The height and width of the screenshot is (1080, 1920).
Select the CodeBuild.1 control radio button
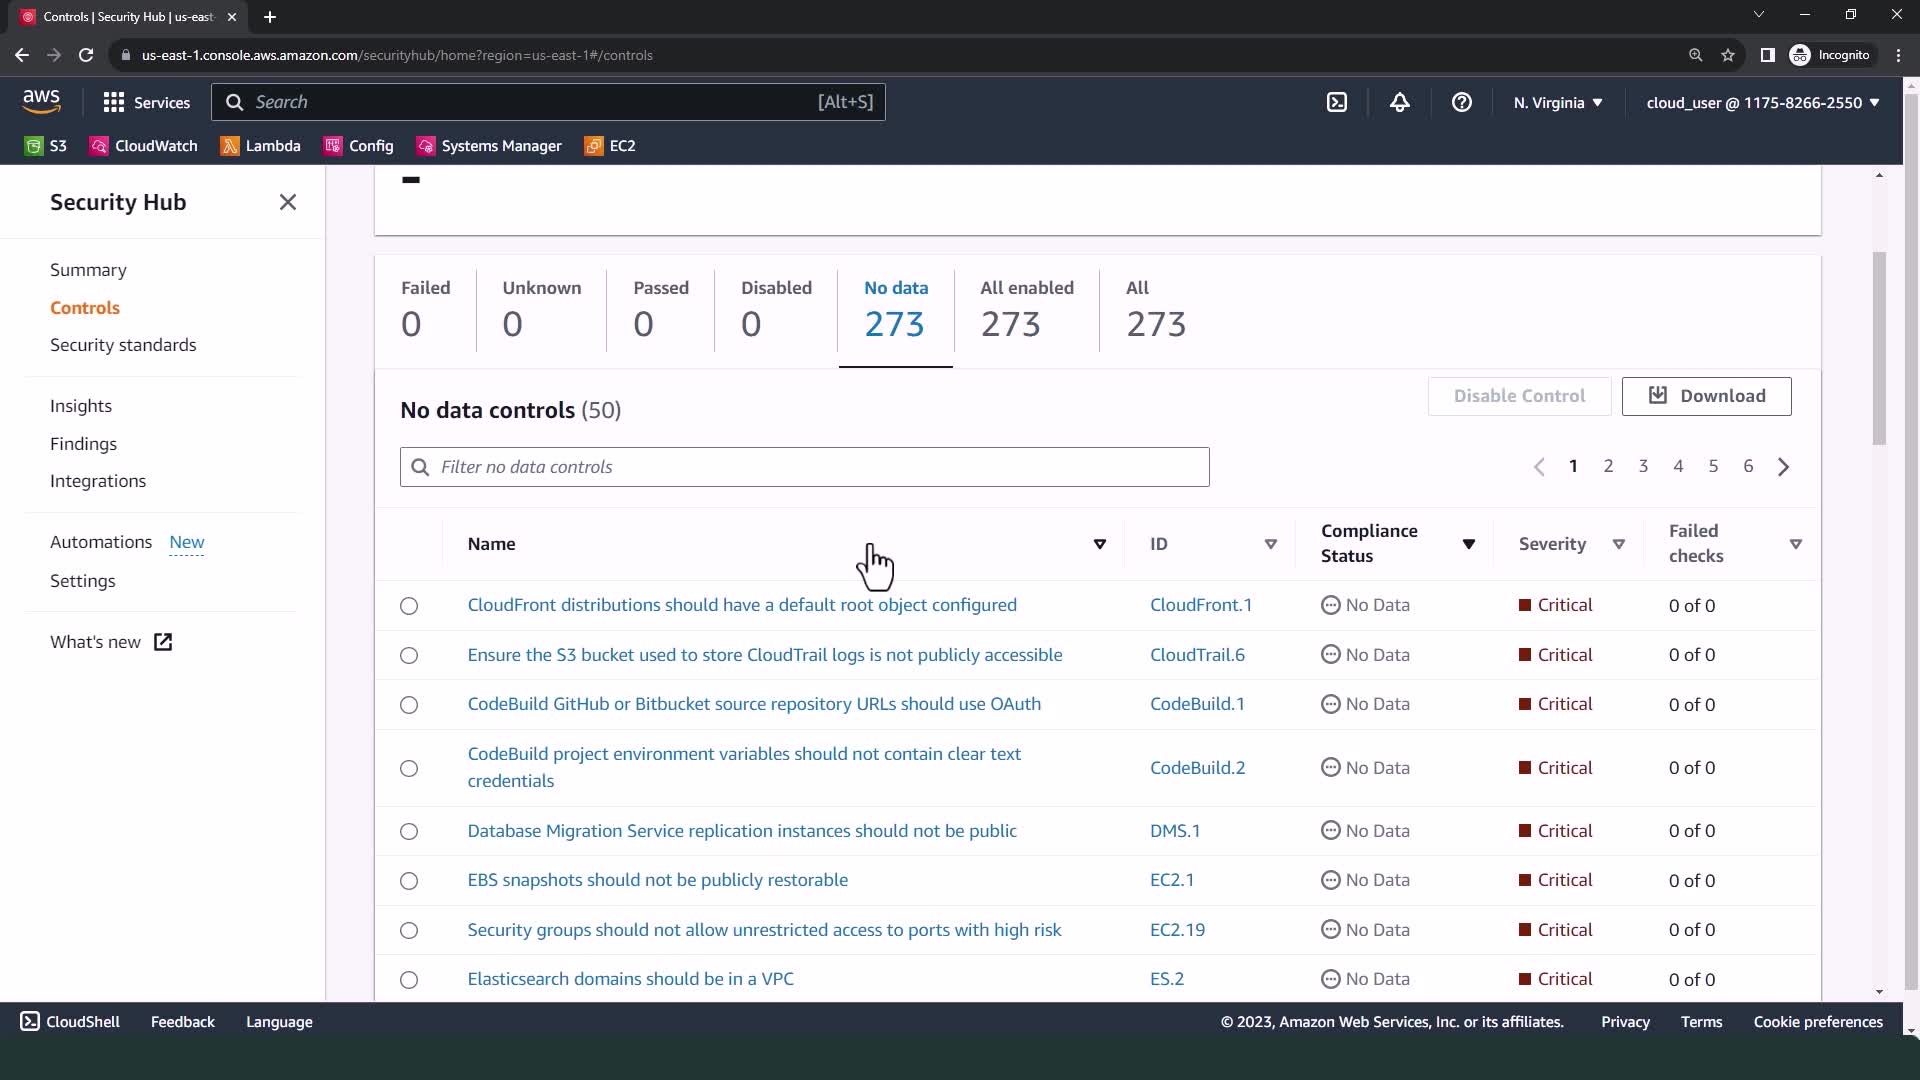[x=409, y=705]
